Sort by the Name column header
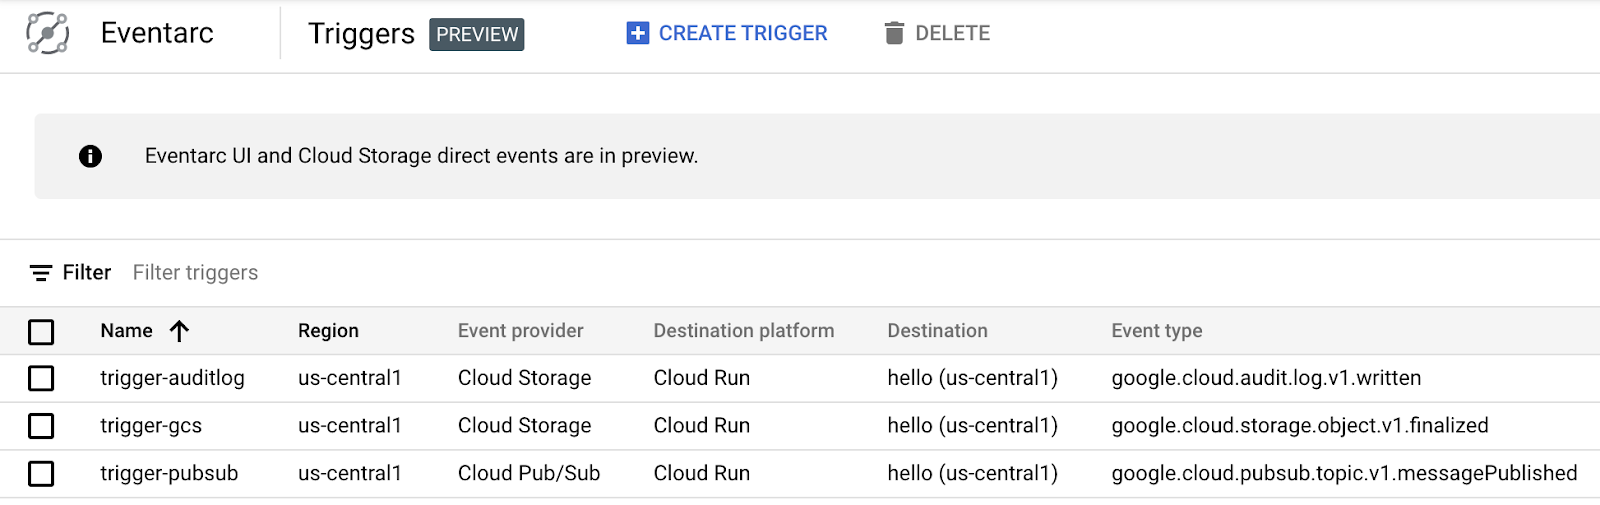Screen dimensions: 1600x505 [126, 331]
